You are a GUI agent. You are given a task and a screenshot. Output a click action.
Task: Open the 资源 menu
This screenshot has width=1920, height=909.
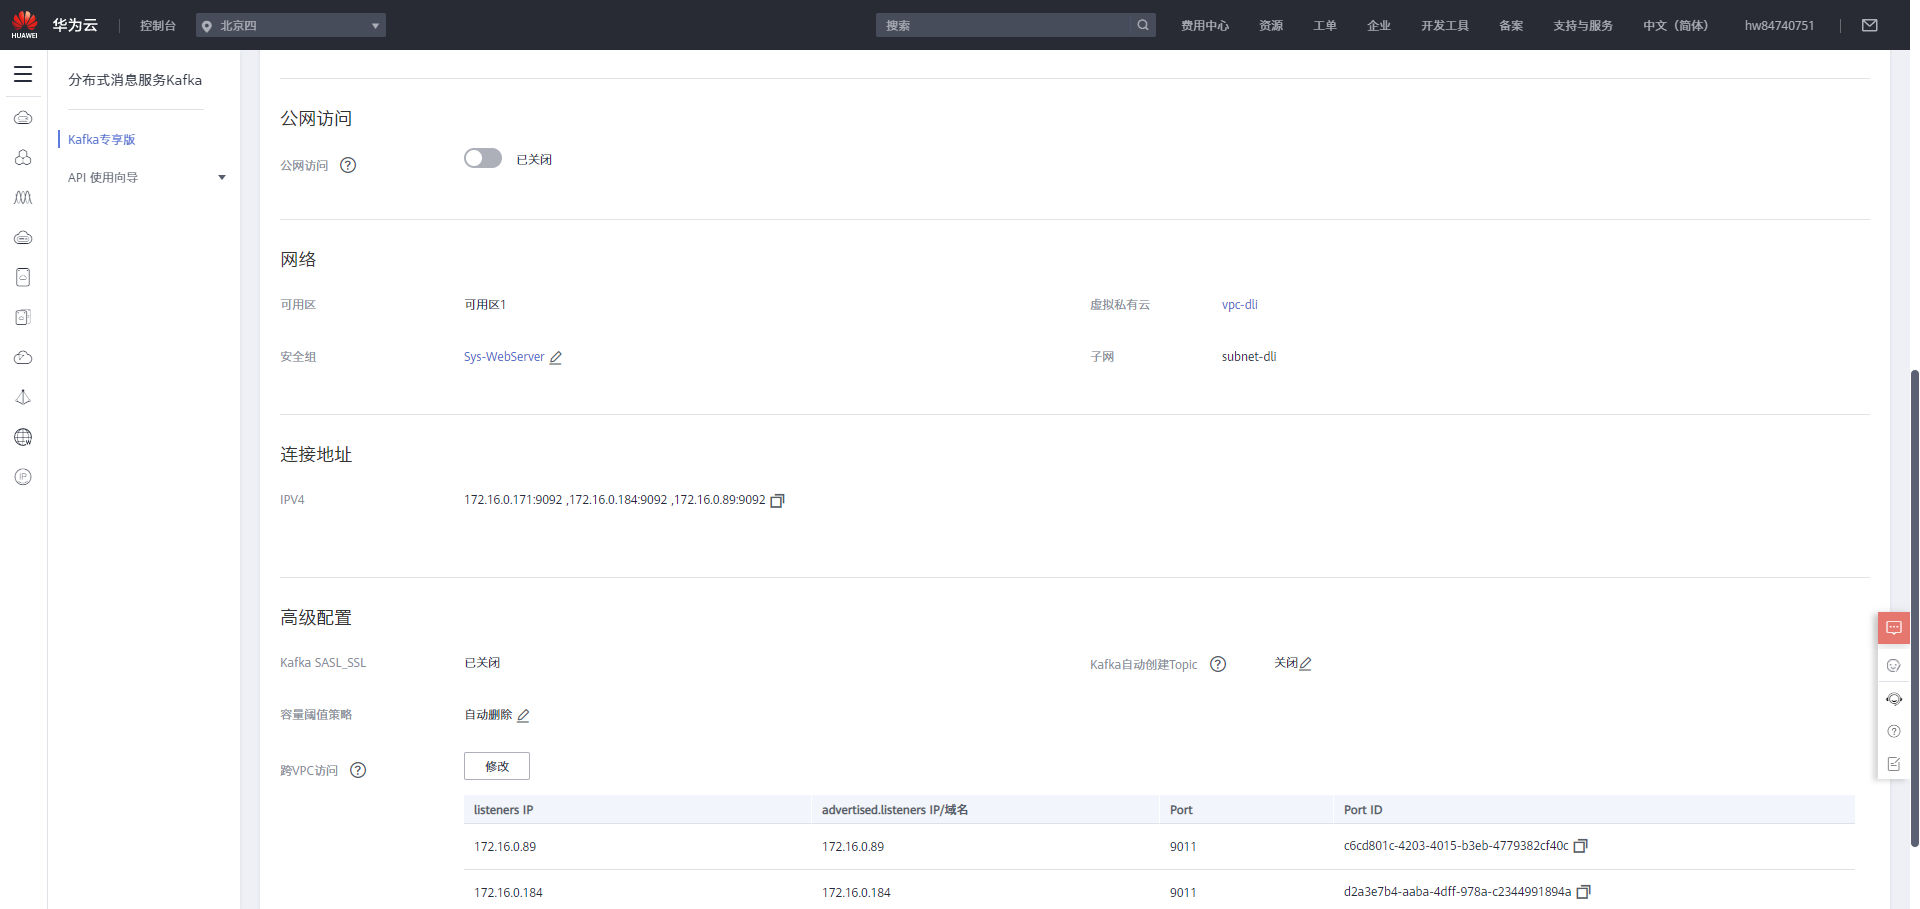click(x=1271, y=25)
